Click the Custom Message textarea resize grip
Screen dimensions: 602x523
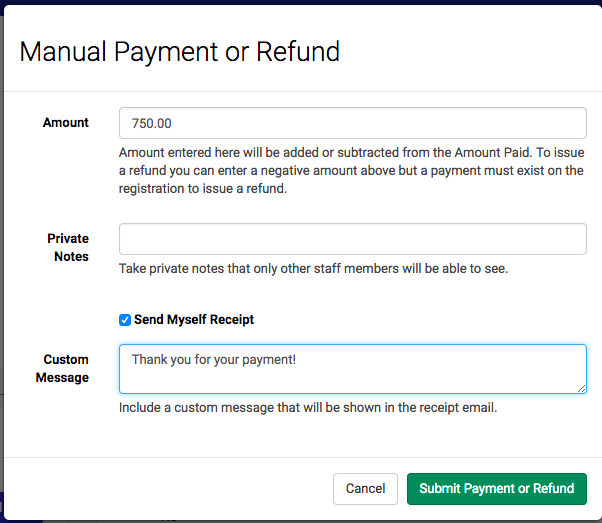581,389
